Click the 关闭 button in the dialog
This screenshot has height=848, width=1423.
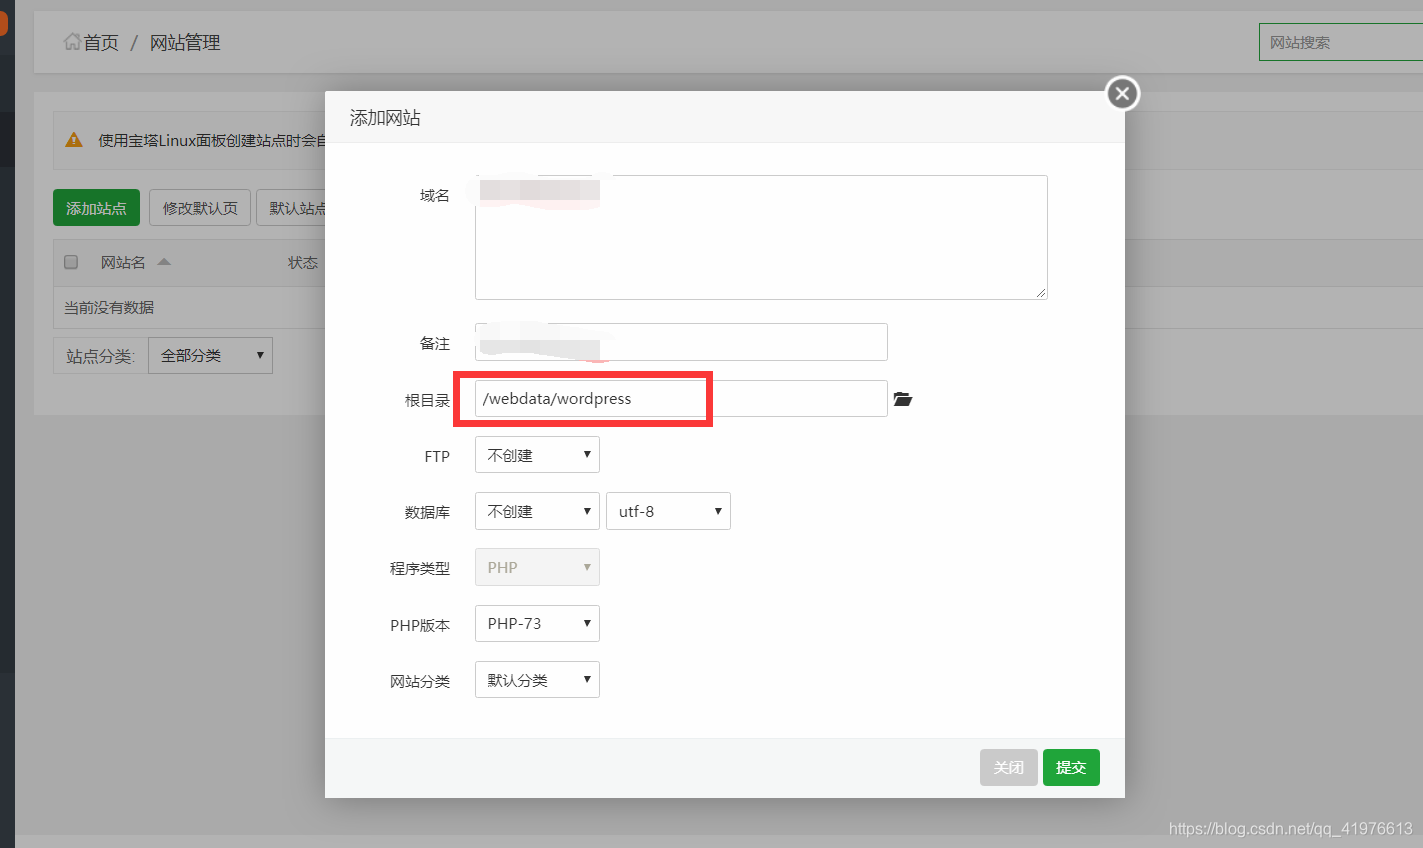1008,767
